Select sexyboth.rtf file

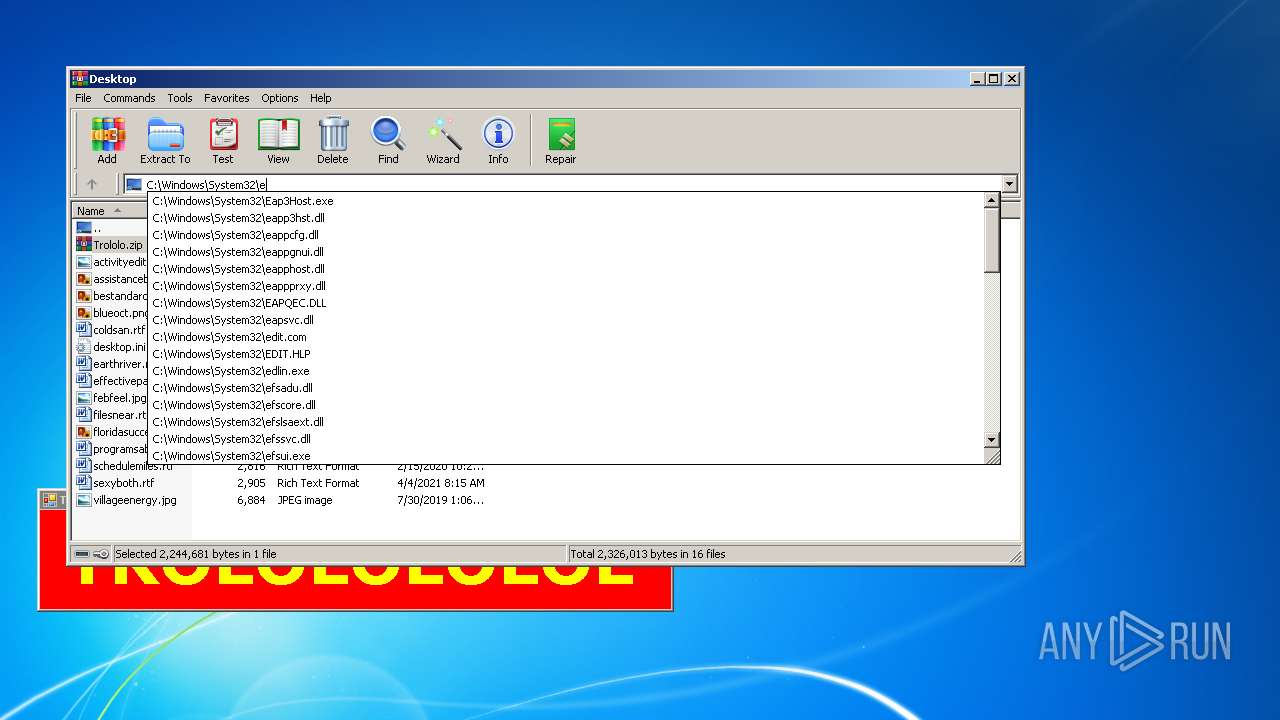tap(115, 483)
